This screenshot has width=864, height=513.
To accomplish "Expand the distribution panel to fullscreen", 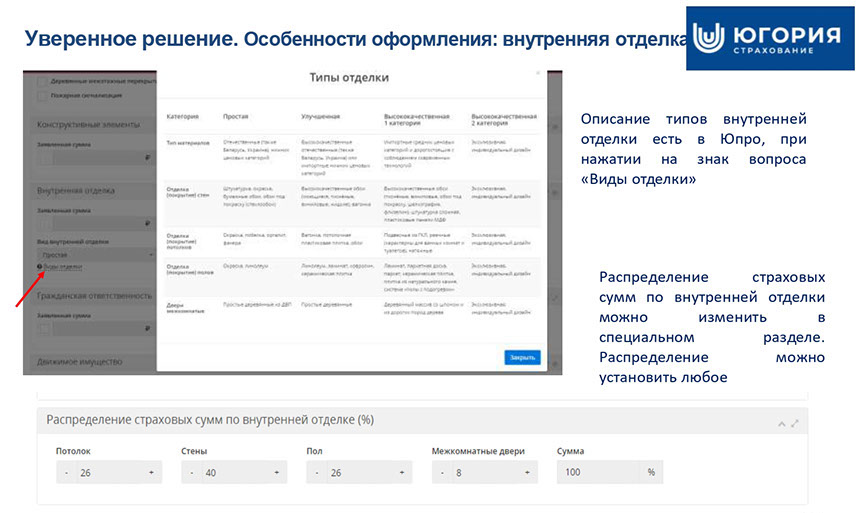I will click(796, 423).
